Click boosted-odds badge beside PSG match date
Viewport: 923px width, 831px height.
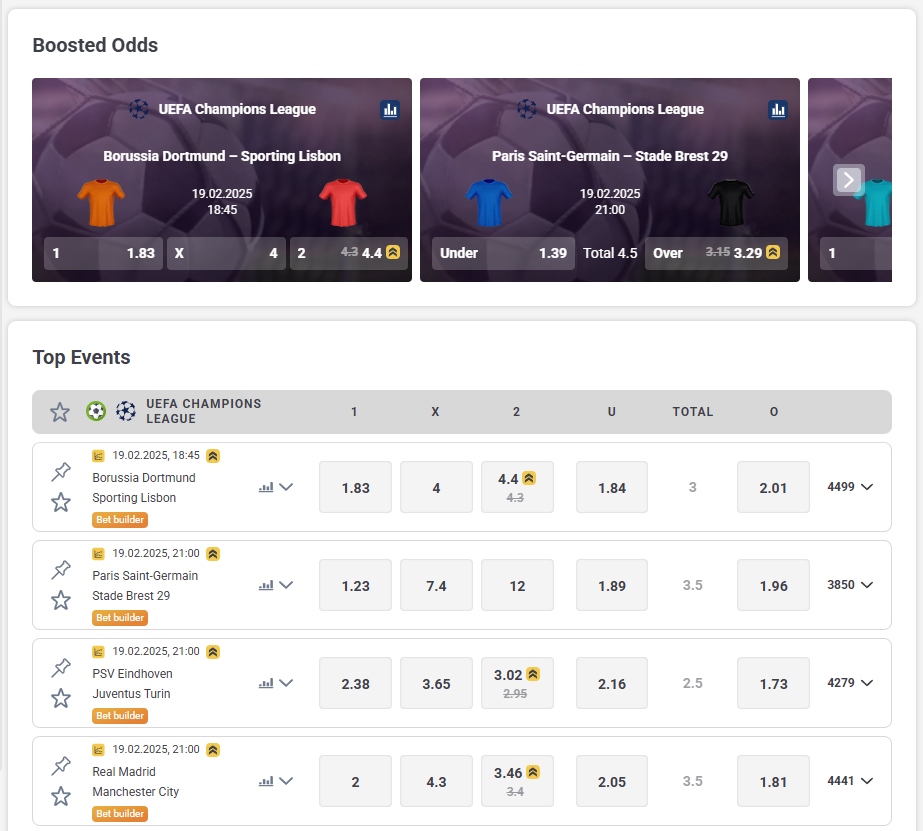[x=213, y=554]
